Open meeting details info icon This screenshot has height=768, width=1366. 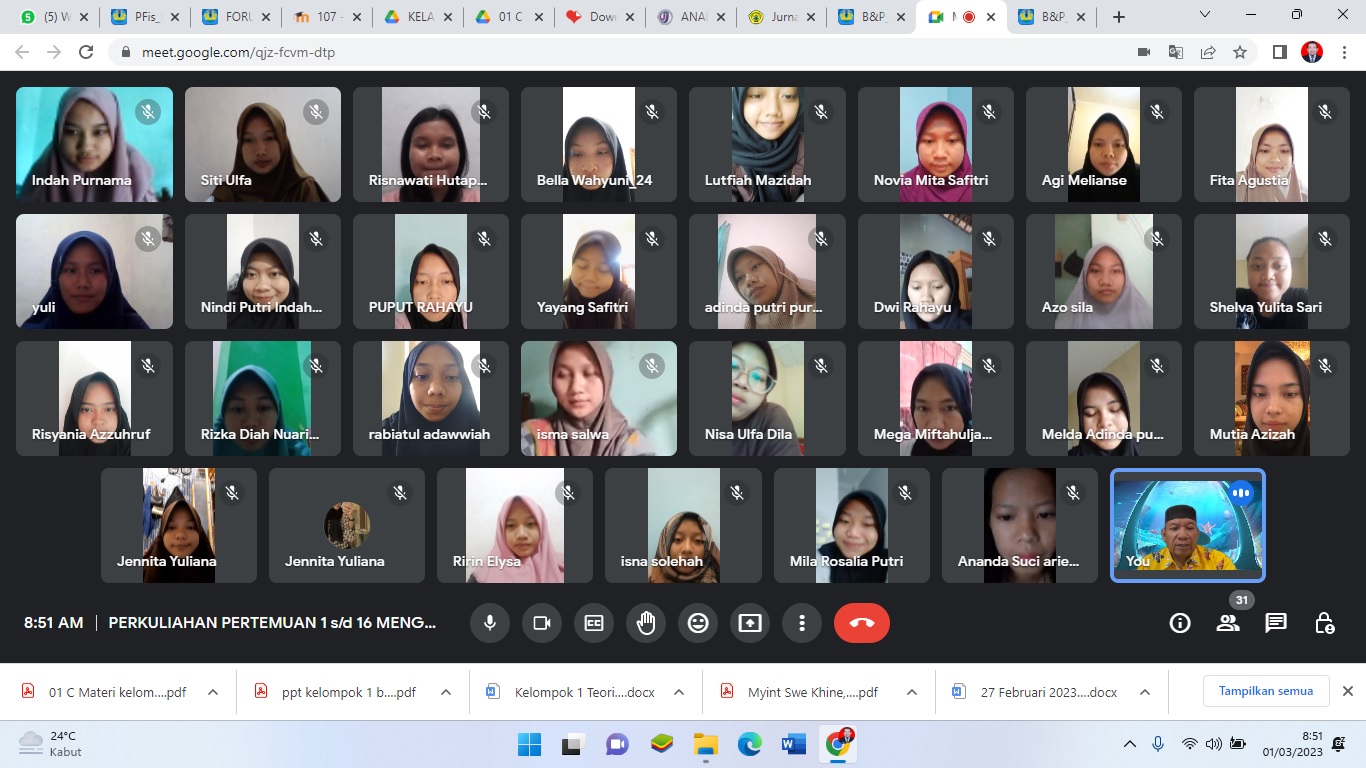(1180, 623)
